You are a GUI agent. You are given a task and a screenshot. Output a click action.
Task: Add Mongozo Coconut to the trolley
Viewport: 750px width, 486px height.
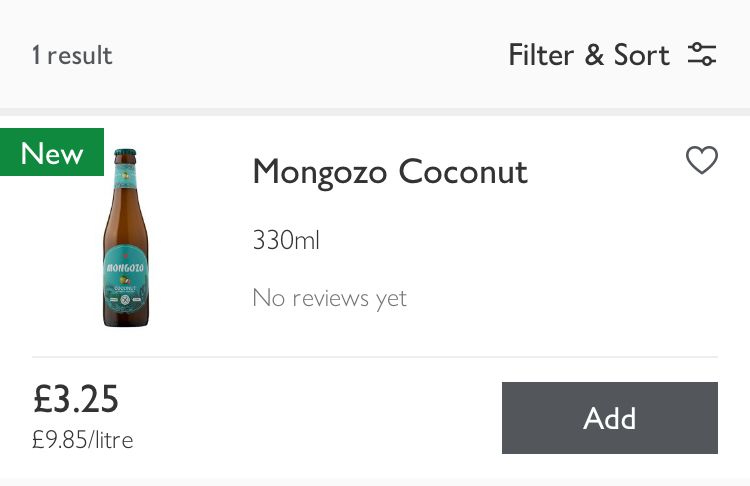[609, 418]
